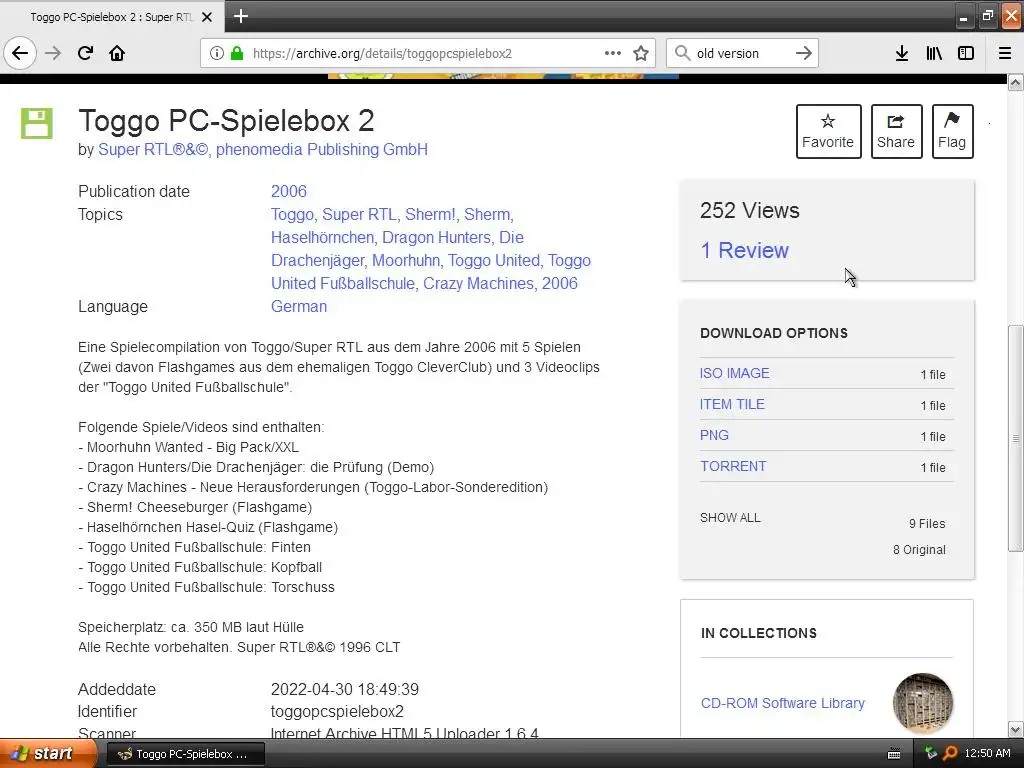
Task: Click the green padlock security icon
Action: 237,53
